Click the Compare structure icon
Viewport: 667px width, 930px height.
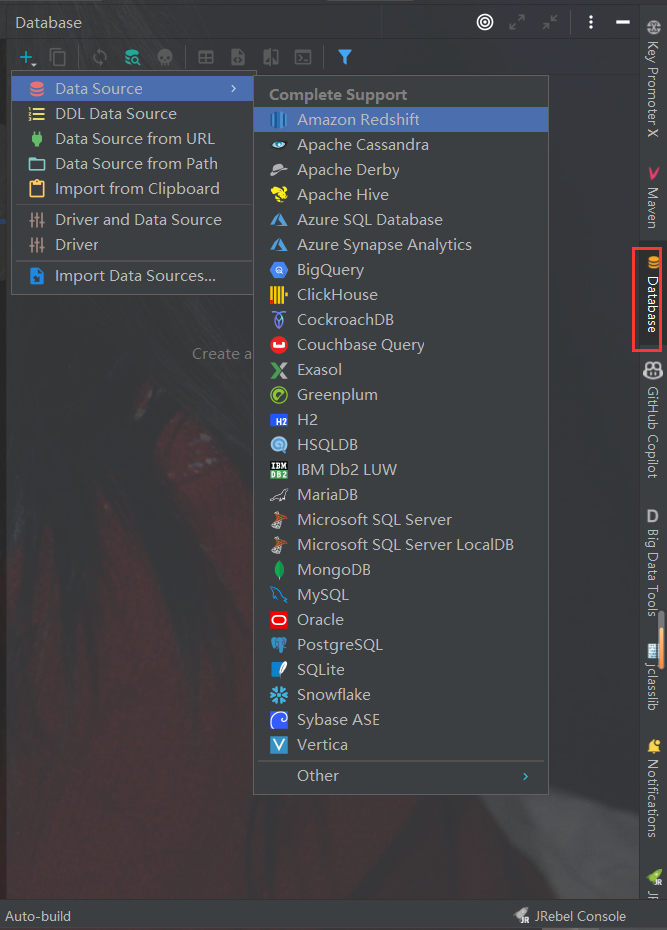(x=271, y=58)
